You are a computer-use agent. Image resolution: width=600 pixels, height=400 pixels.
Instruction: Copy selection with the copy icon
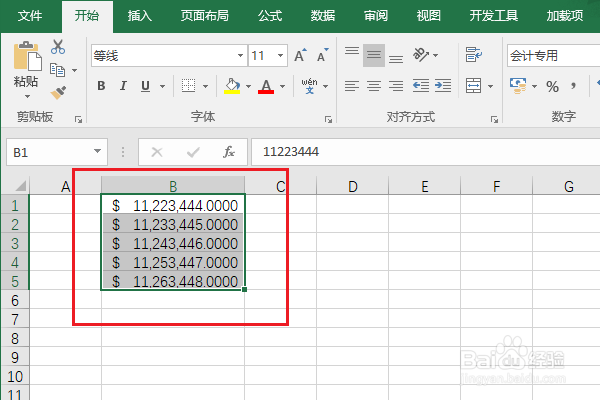point(57,70)
